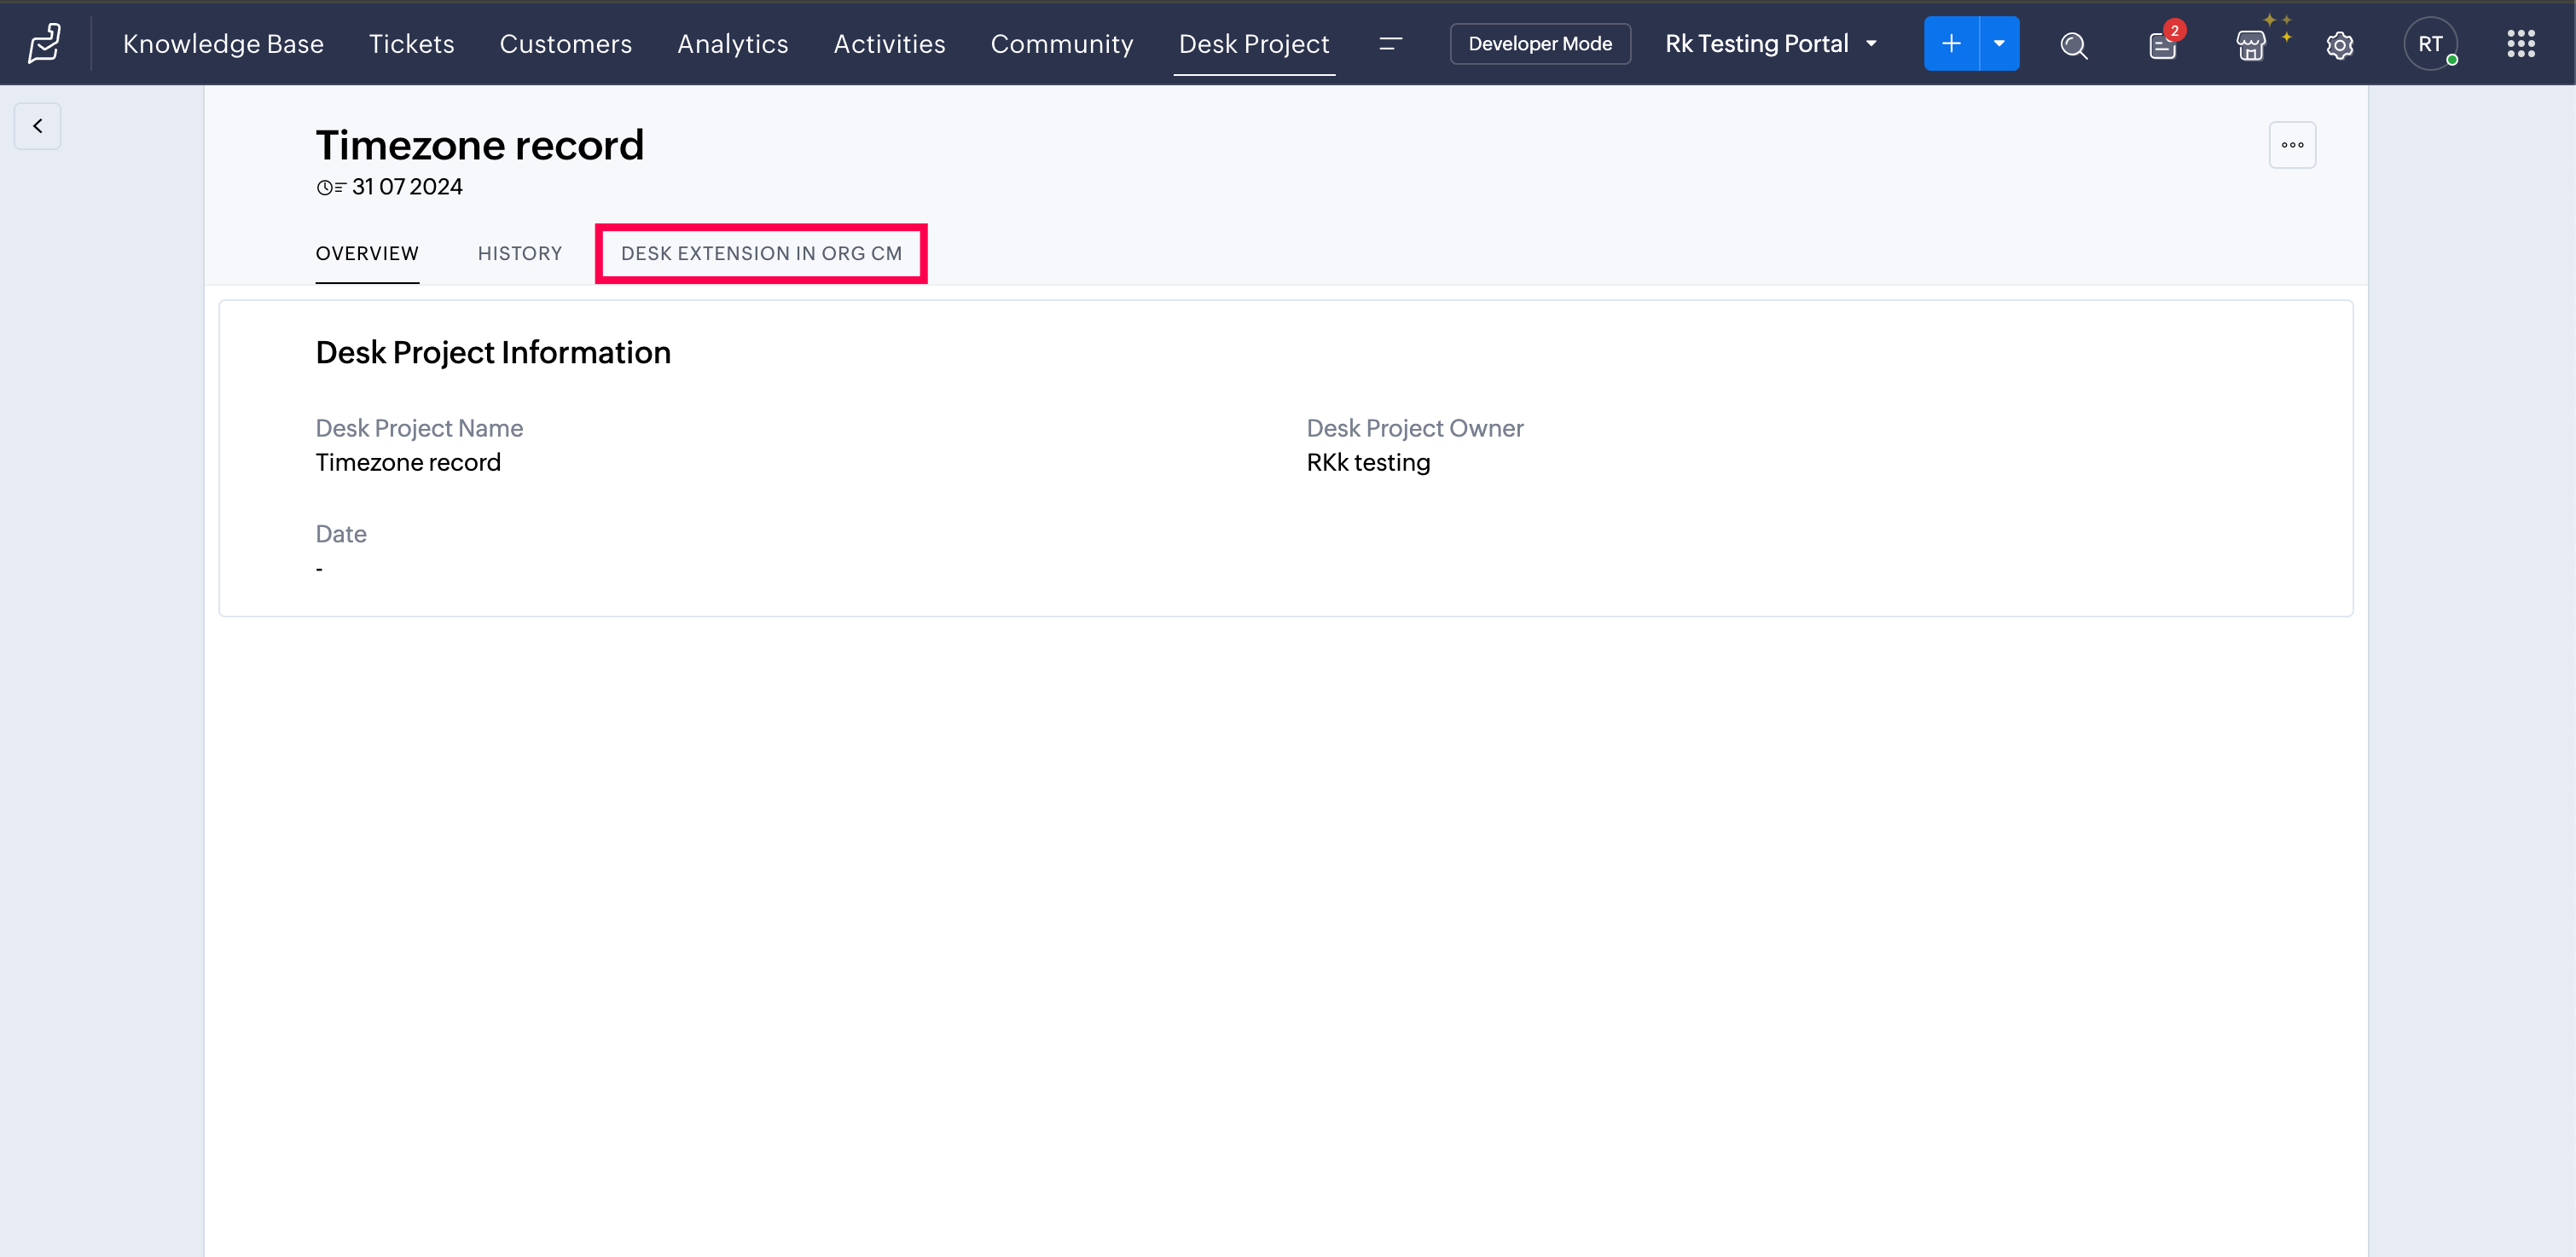Click the Desk Project Name label
The width and height of the screenshot is (2576, 1257).
tap(419, 428)
